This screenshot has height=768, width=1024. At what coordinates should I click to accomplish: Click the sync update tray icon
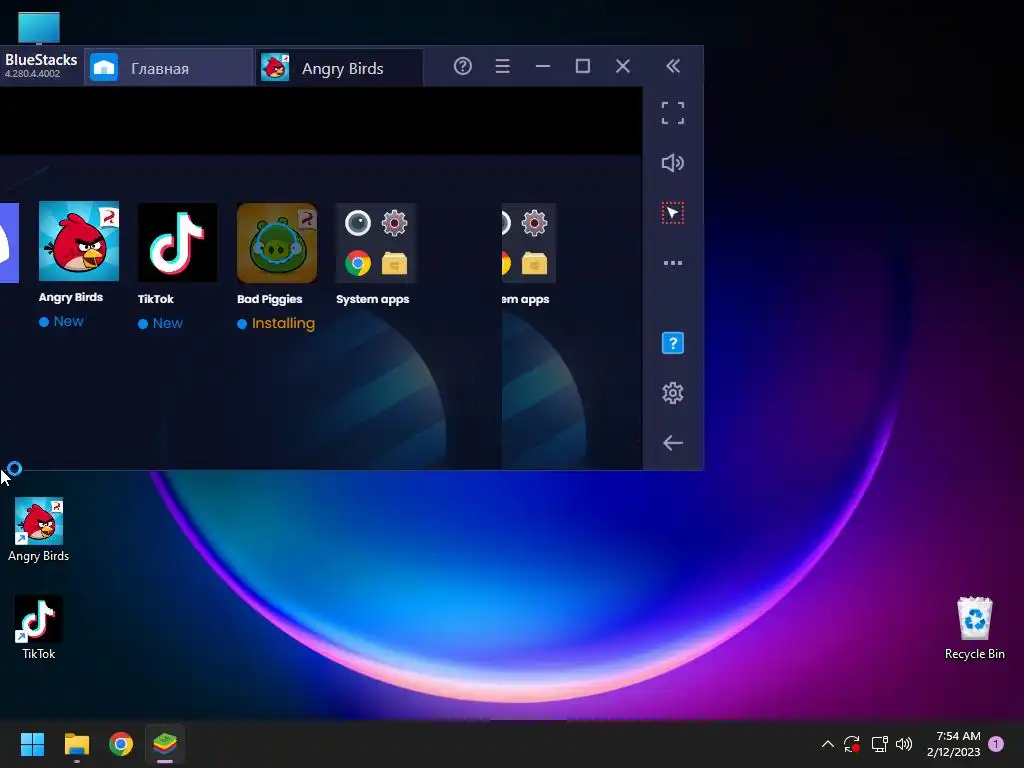pos(852,744)
